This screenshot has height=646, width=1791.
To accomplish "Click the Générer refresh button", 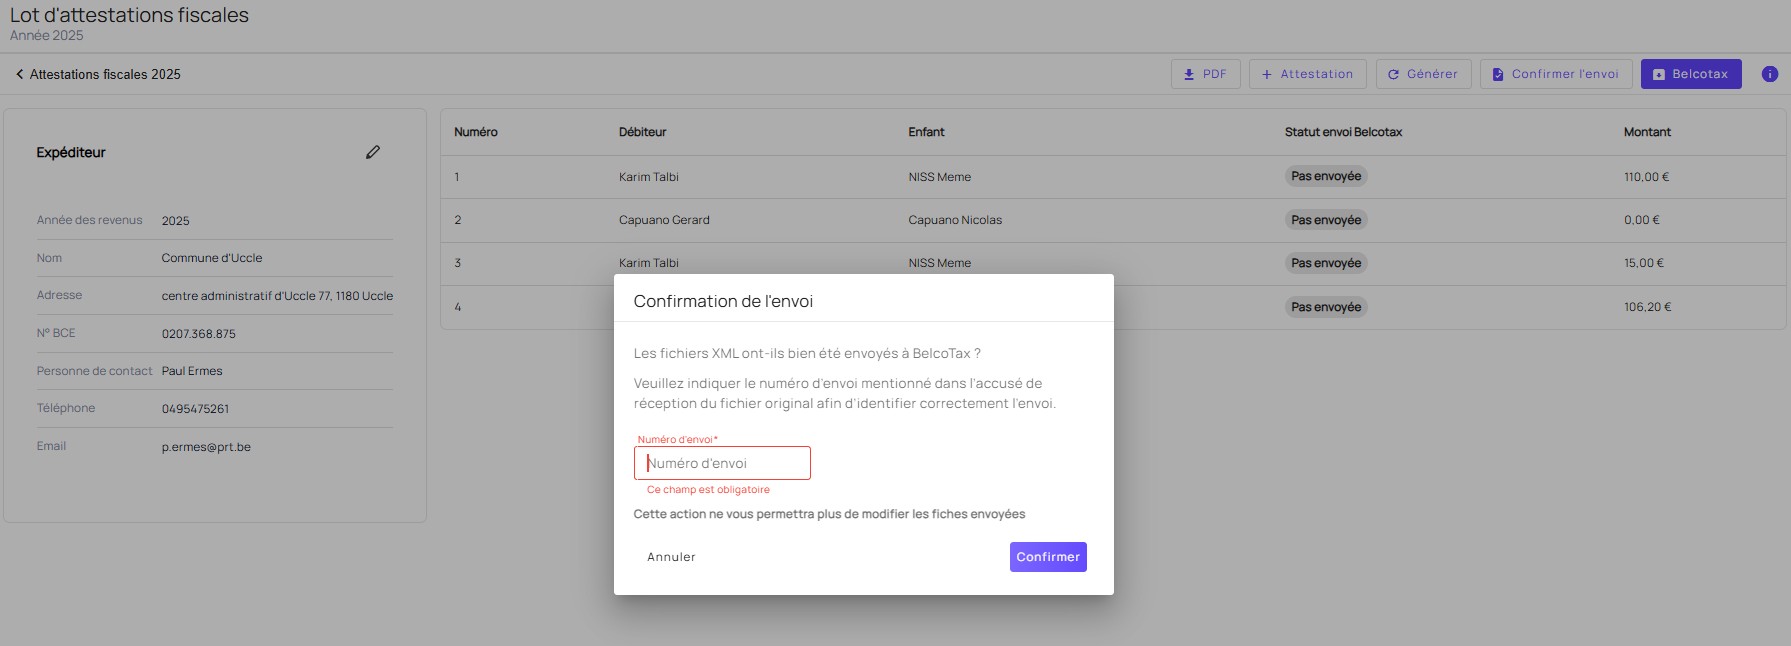I will (x=1423, y=74).
